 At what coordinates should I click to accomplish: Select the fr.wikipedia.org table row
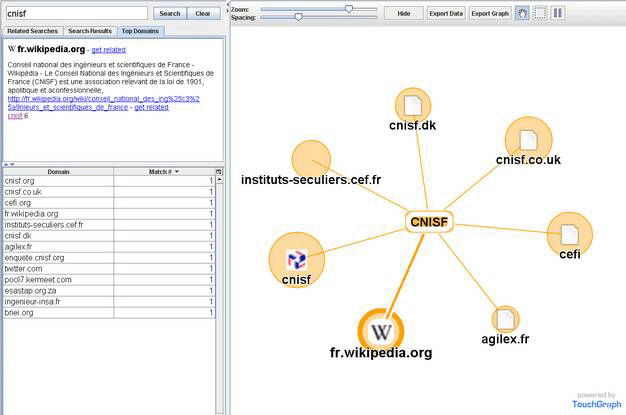(109, 214)
